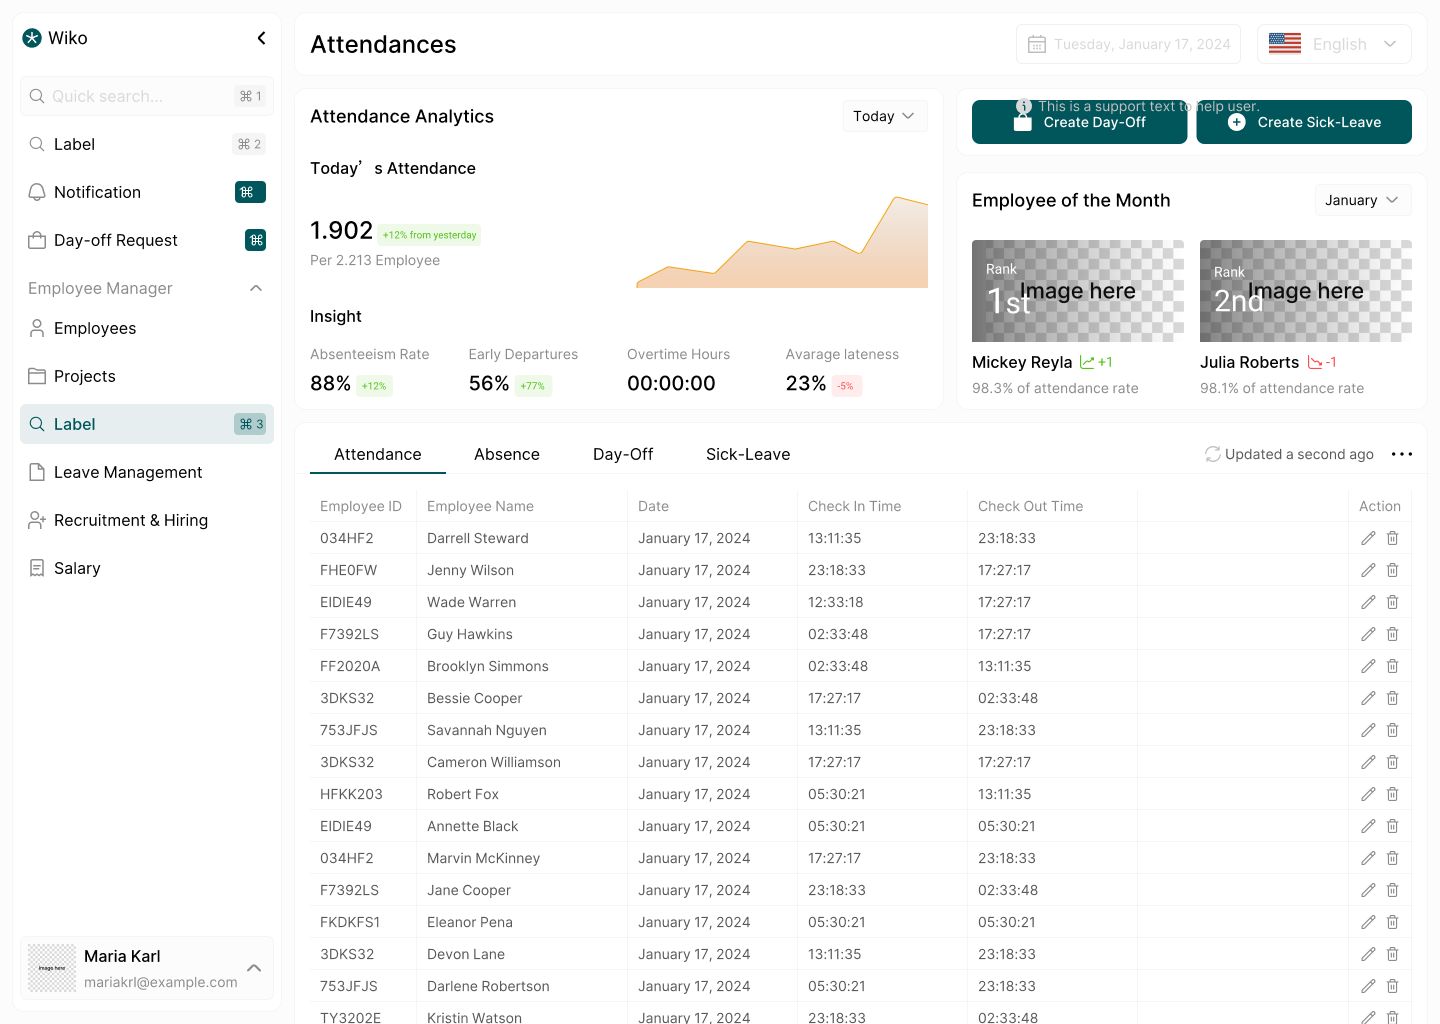This screenshot has height=1024, width=1440.
Task: Edit Bessie Cooper's attendance
Action: [1368, 698]
